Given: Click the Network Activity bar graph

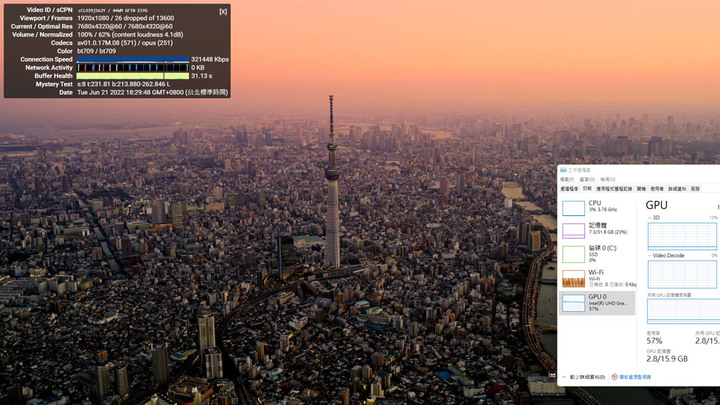Looking at the screenshot, I should point(133,68).
